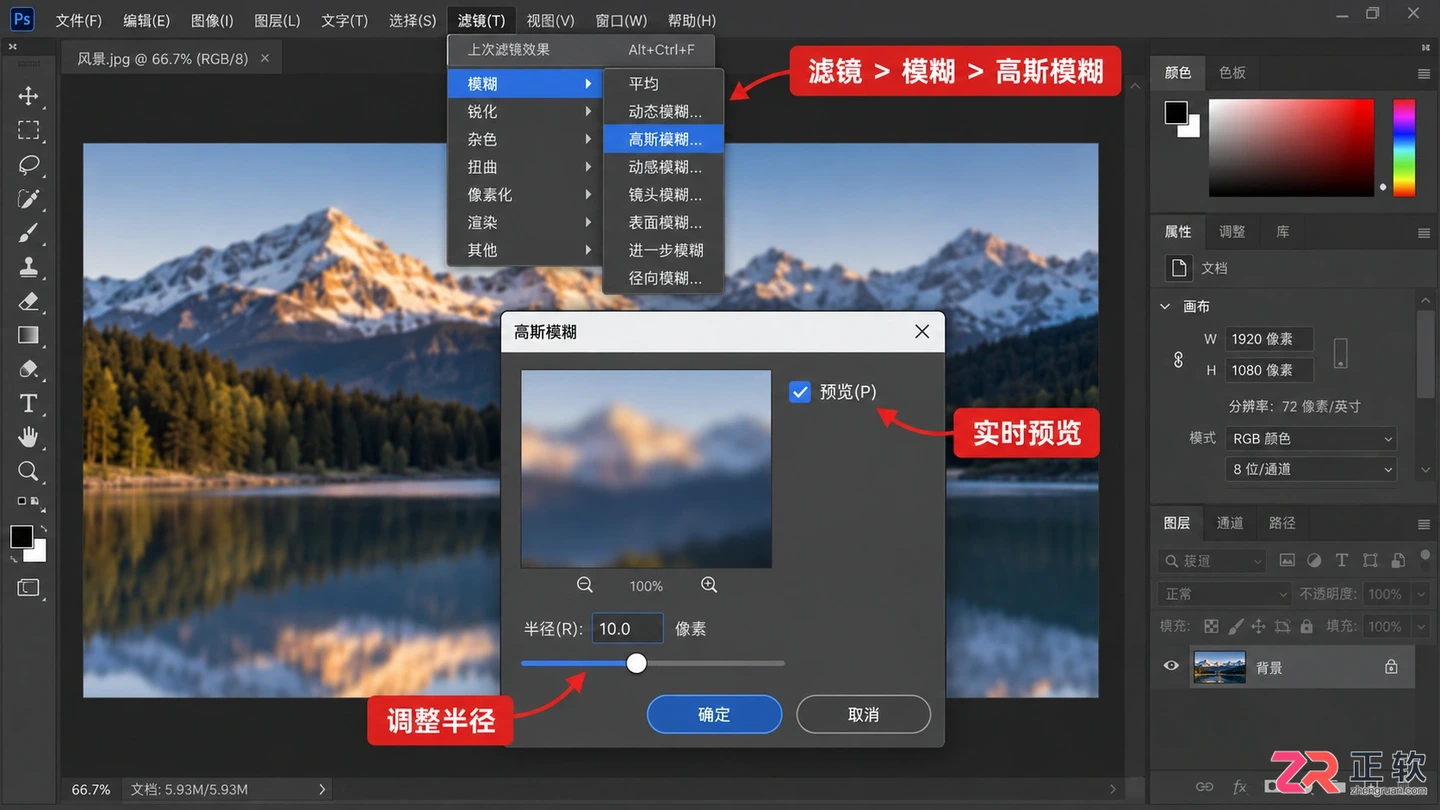Click the smart object filter icon

click(x=1398, y=561)
